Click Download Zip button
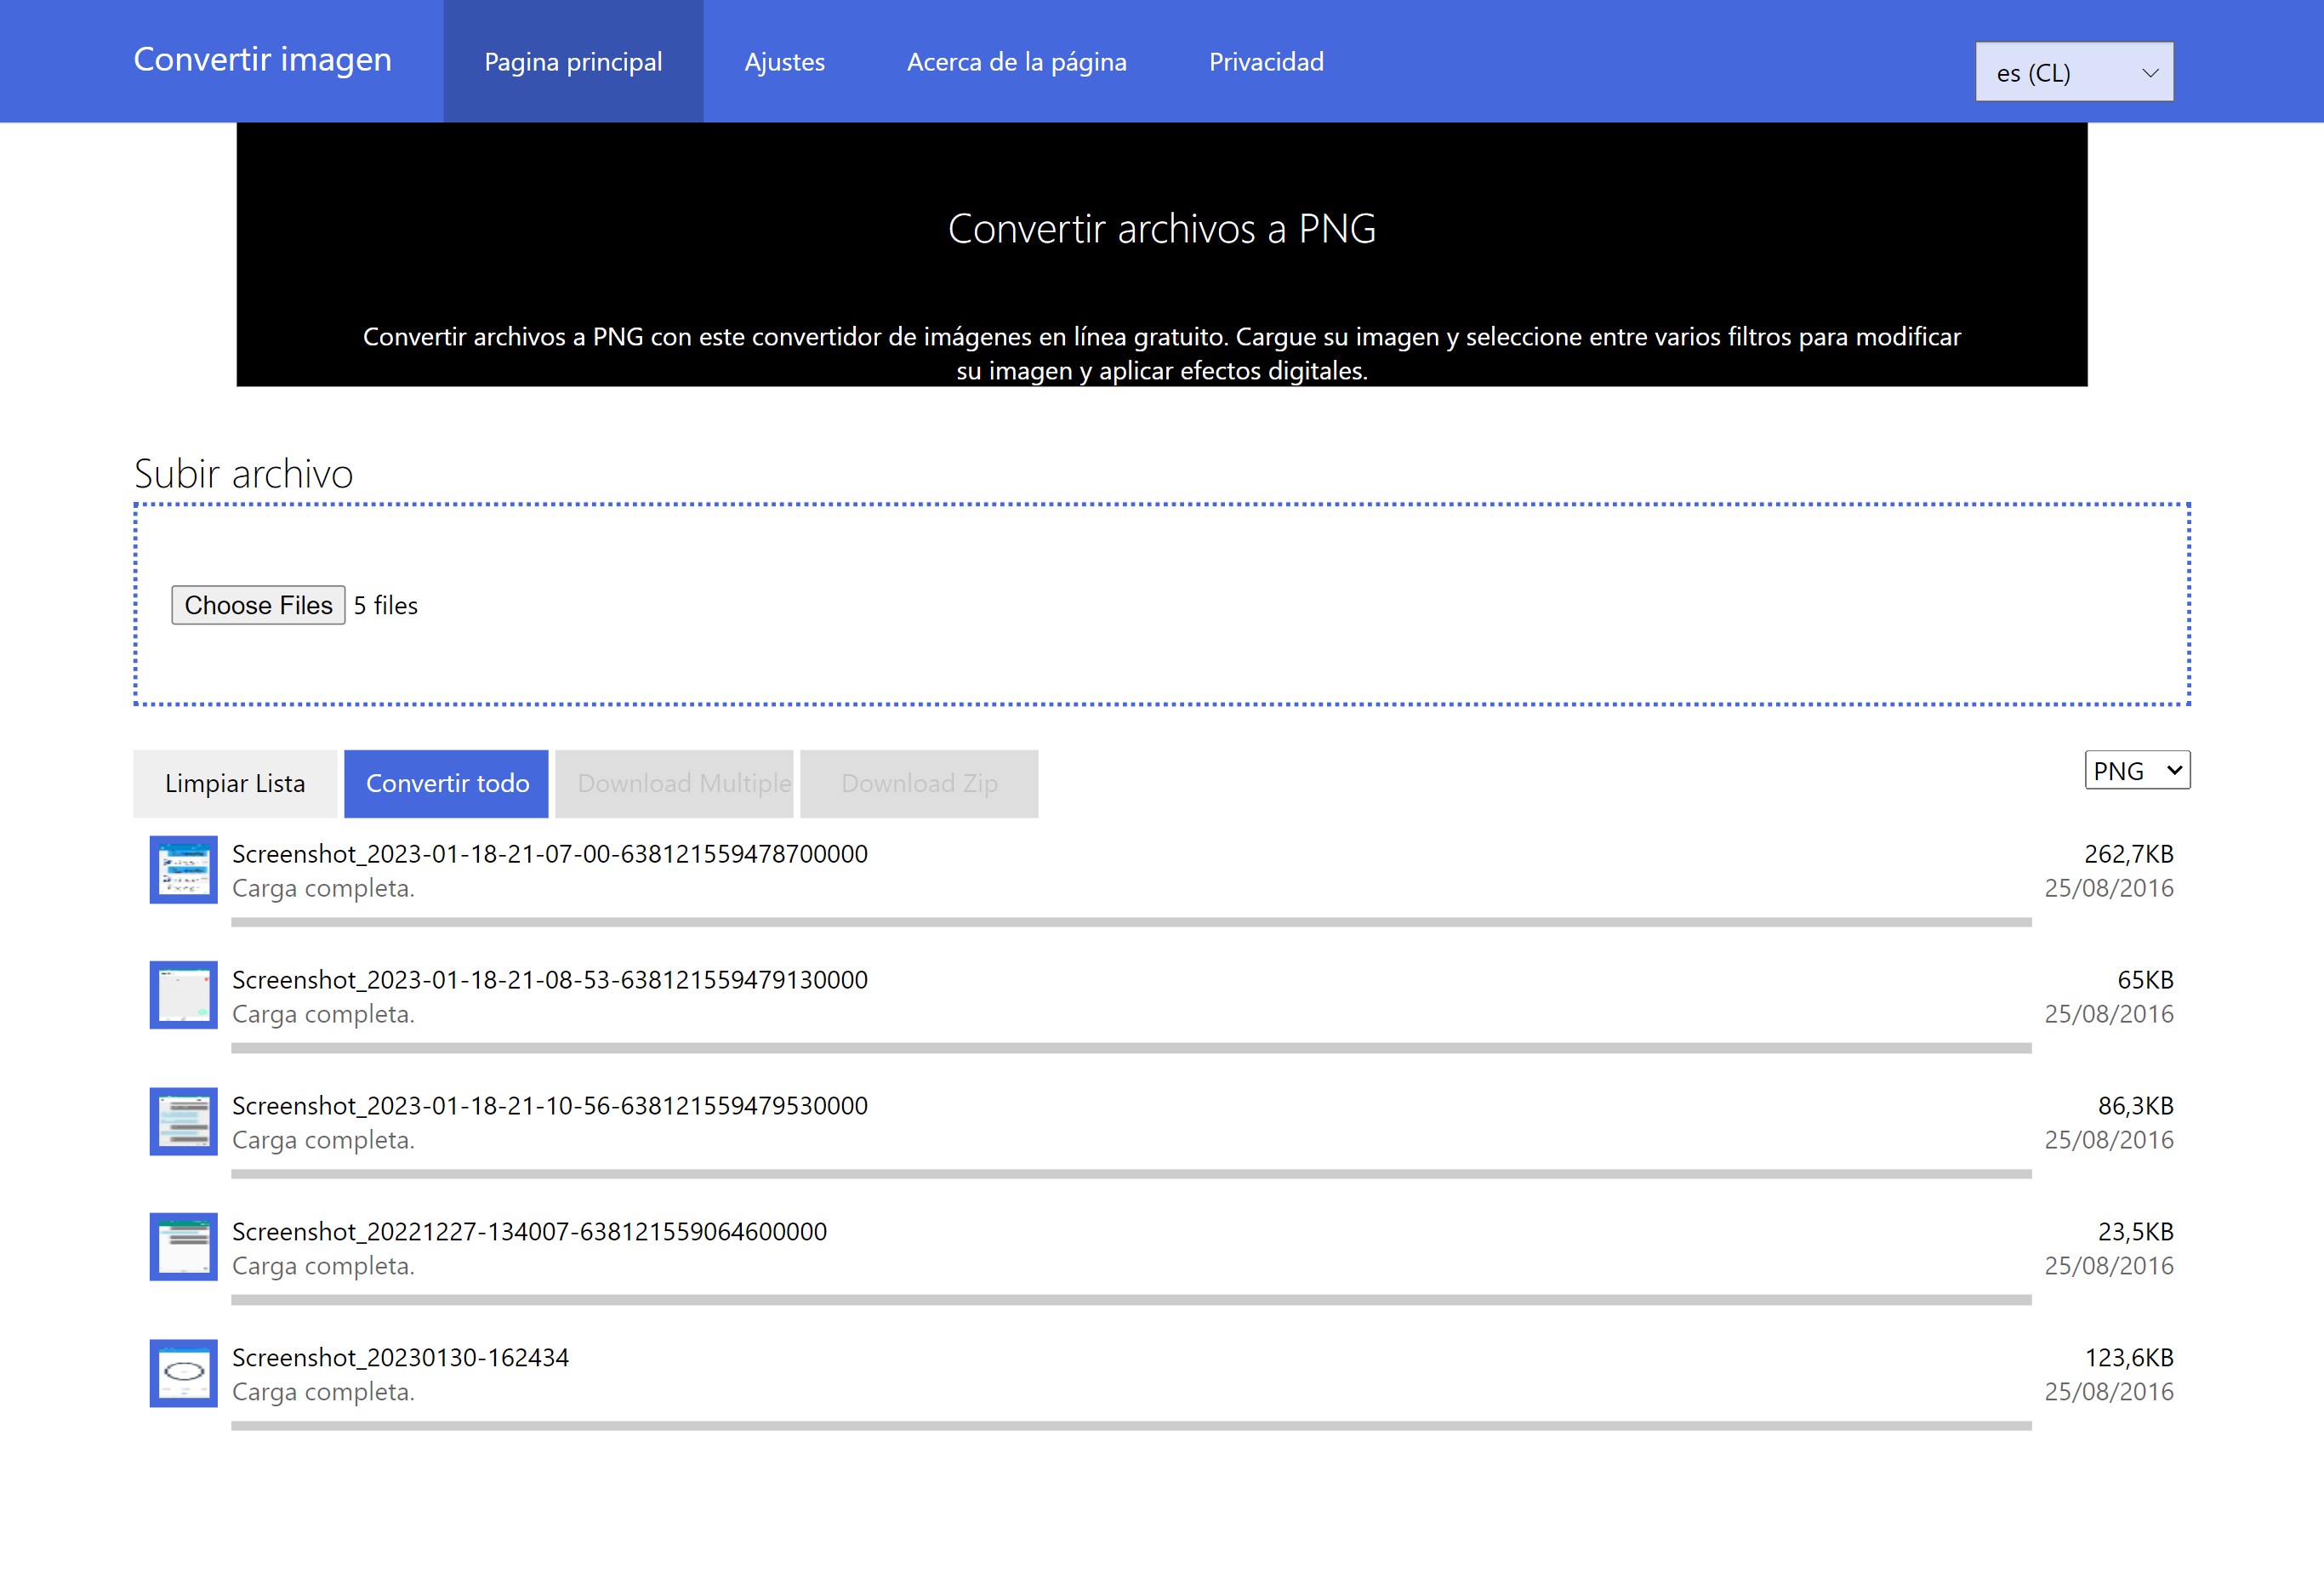Image resolution: width=2324 pixels, height=1579 pixels. pos(918,784)
